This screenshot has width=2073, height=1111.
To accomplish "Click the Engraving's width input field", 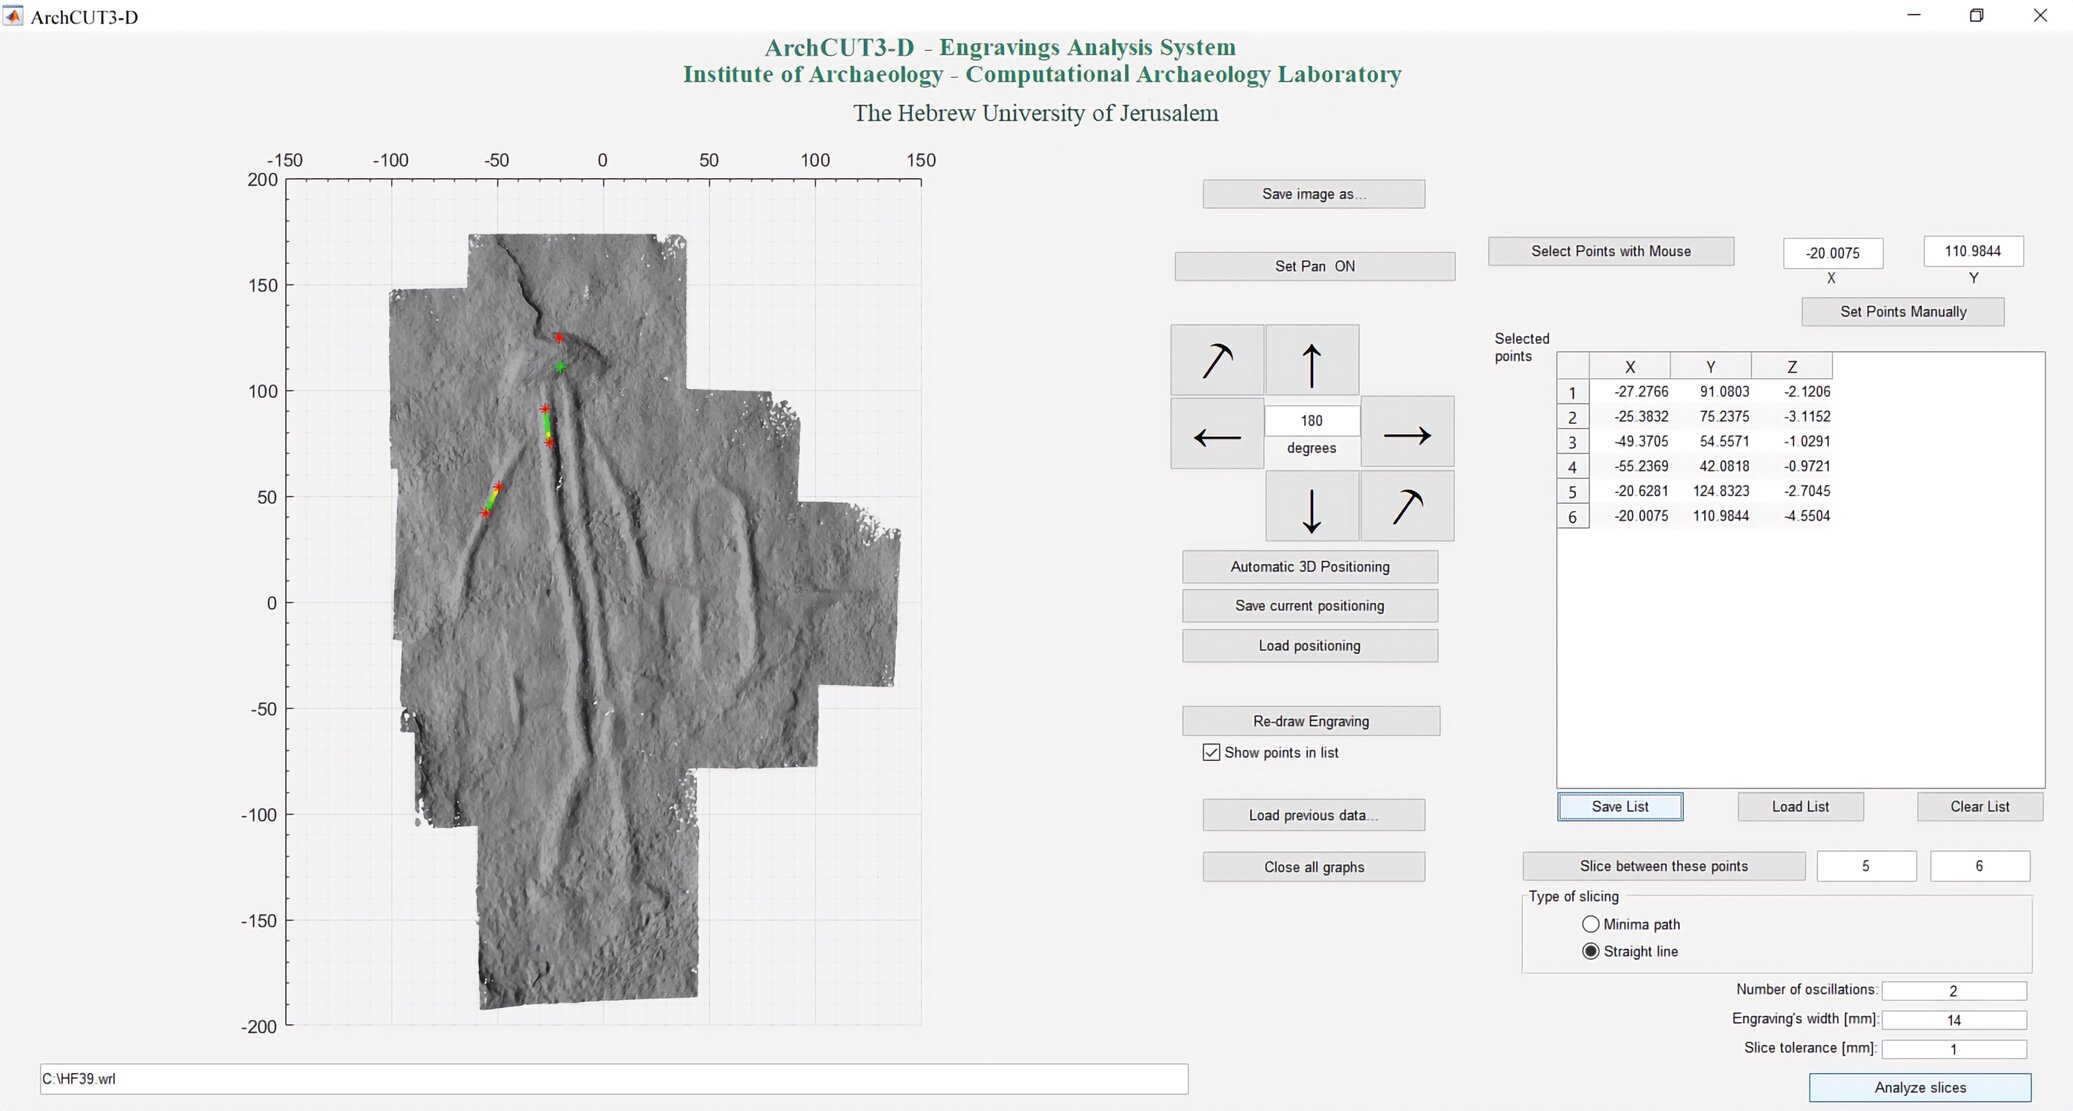I will pos(1953,1020).
